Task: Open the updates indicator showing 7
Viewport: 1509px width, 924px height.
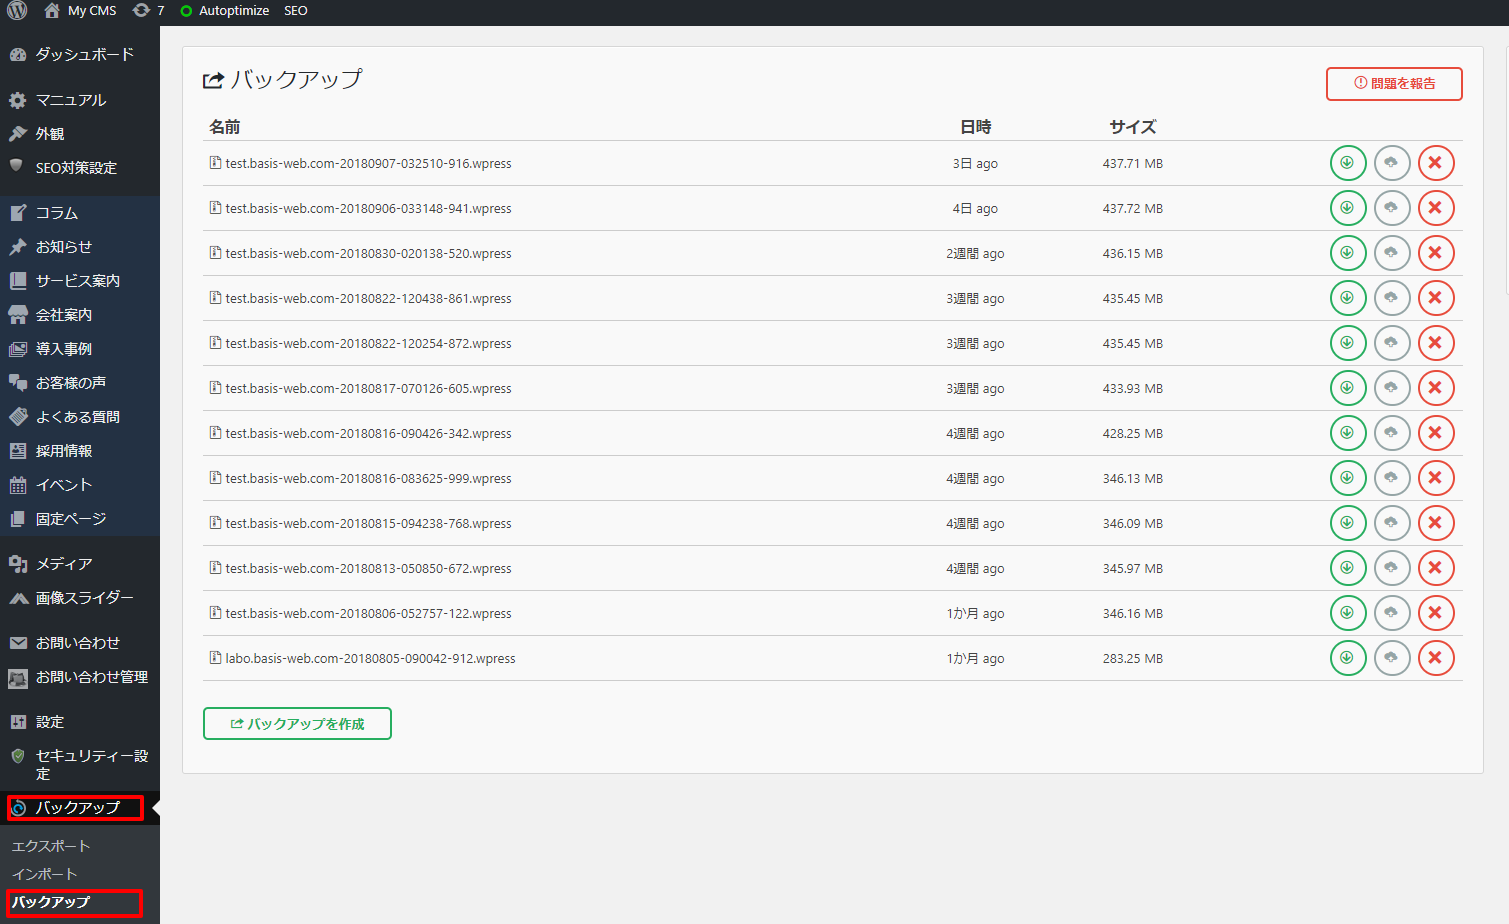Action: (x=148, y=11)
